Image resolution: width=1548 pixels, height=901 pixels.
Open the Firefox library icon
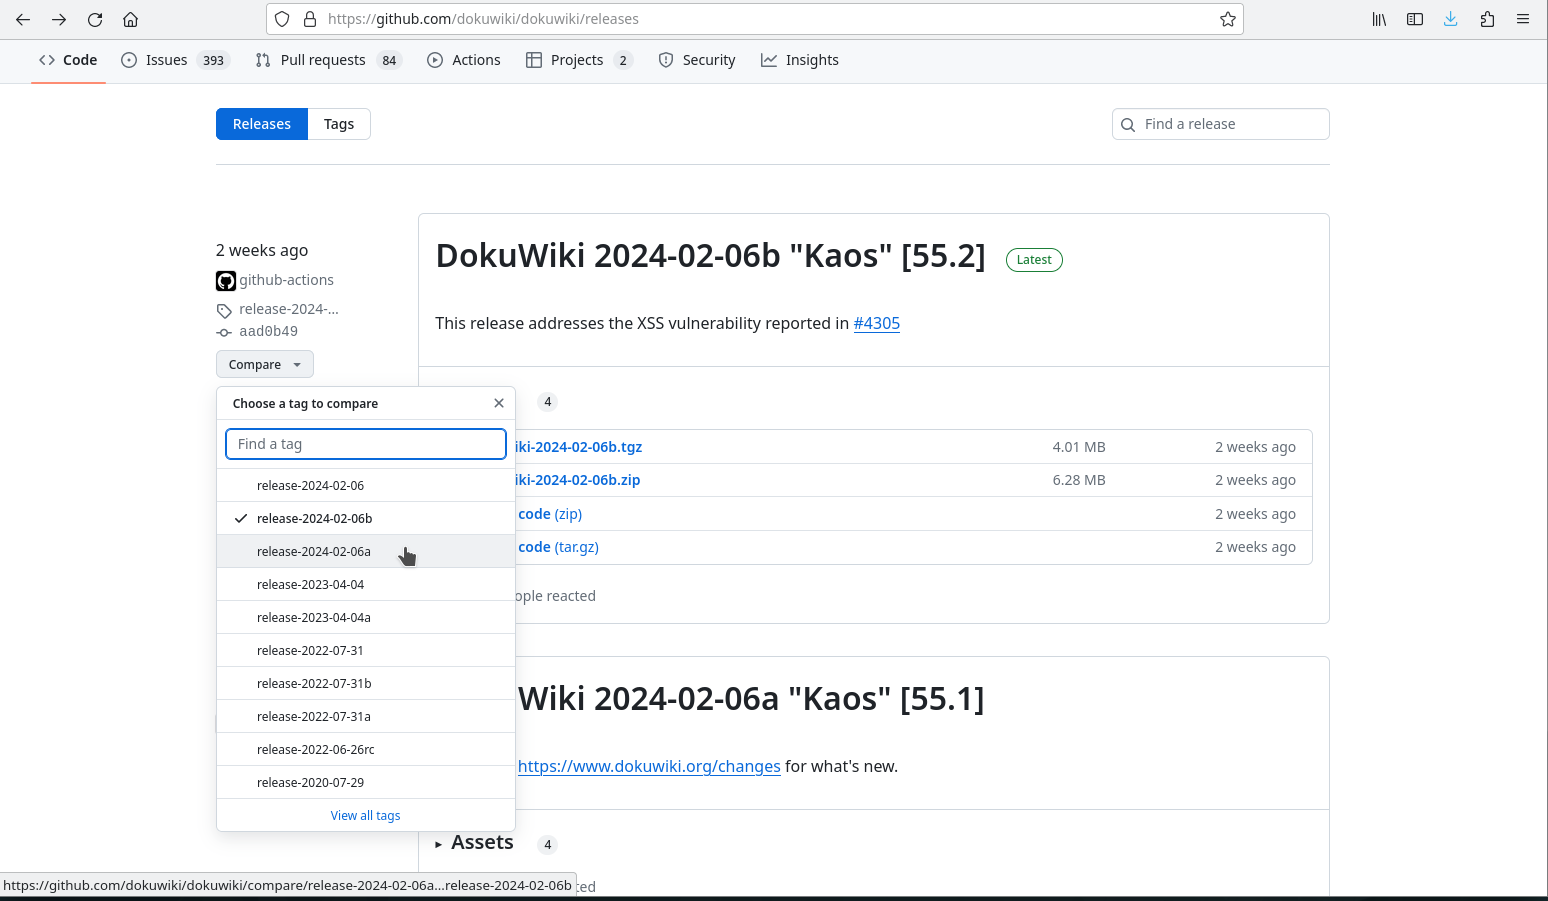(x=1379, y=19)
